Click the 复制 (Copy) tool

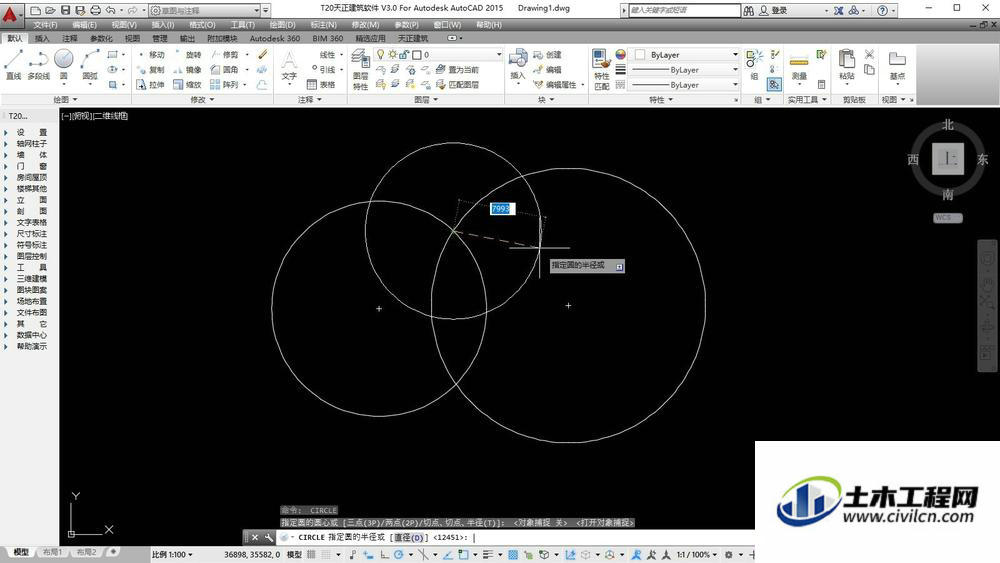[151, 69]
